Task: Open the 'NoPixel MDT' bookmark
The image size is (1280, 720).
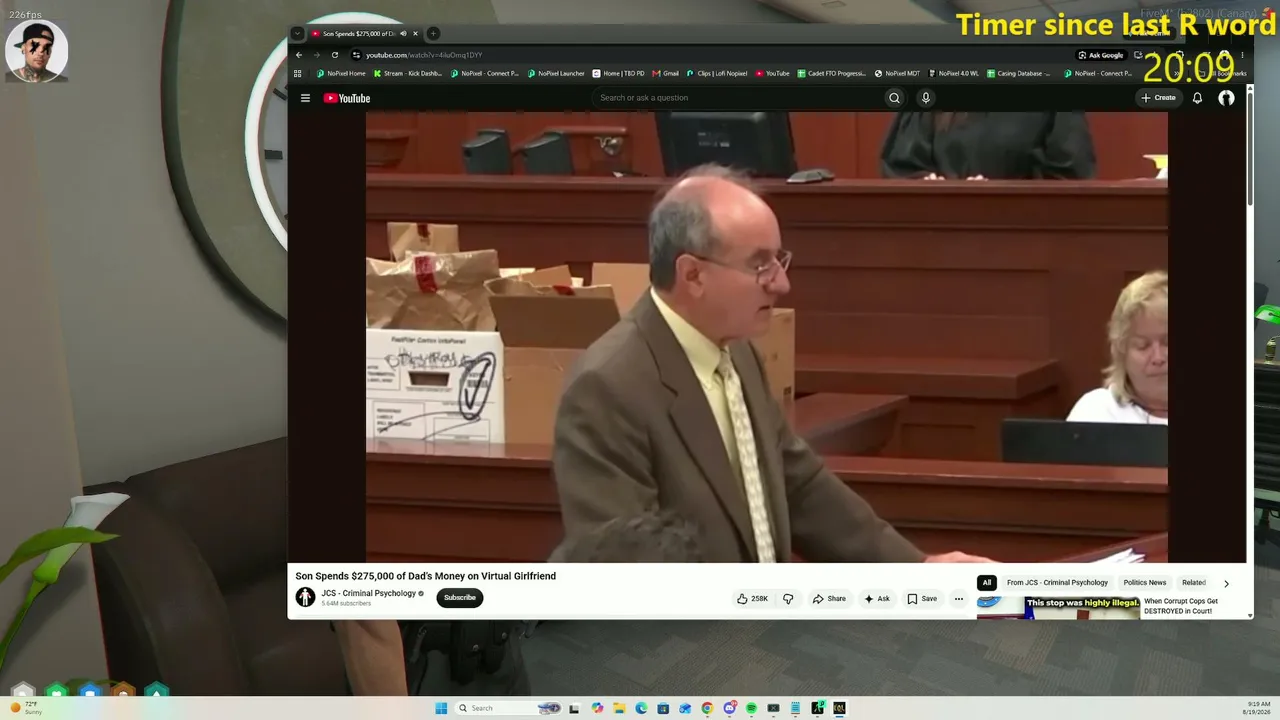Action: pos(897,73)
